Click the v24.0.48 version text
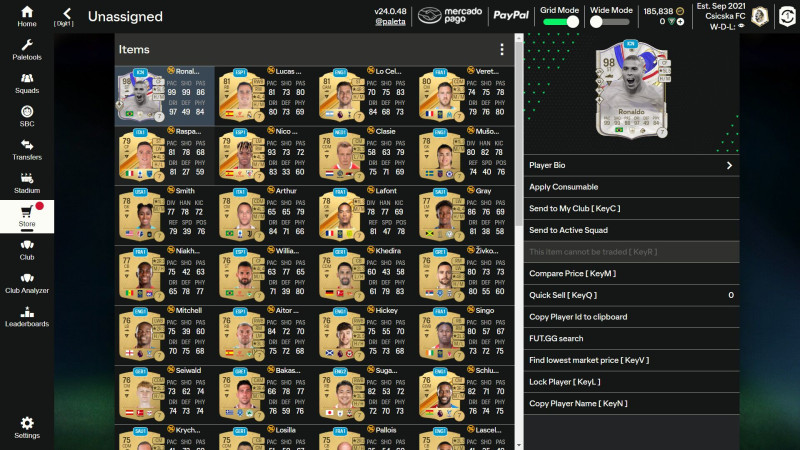The height and width of the screenshot is (450, 800). click(390, 11)
